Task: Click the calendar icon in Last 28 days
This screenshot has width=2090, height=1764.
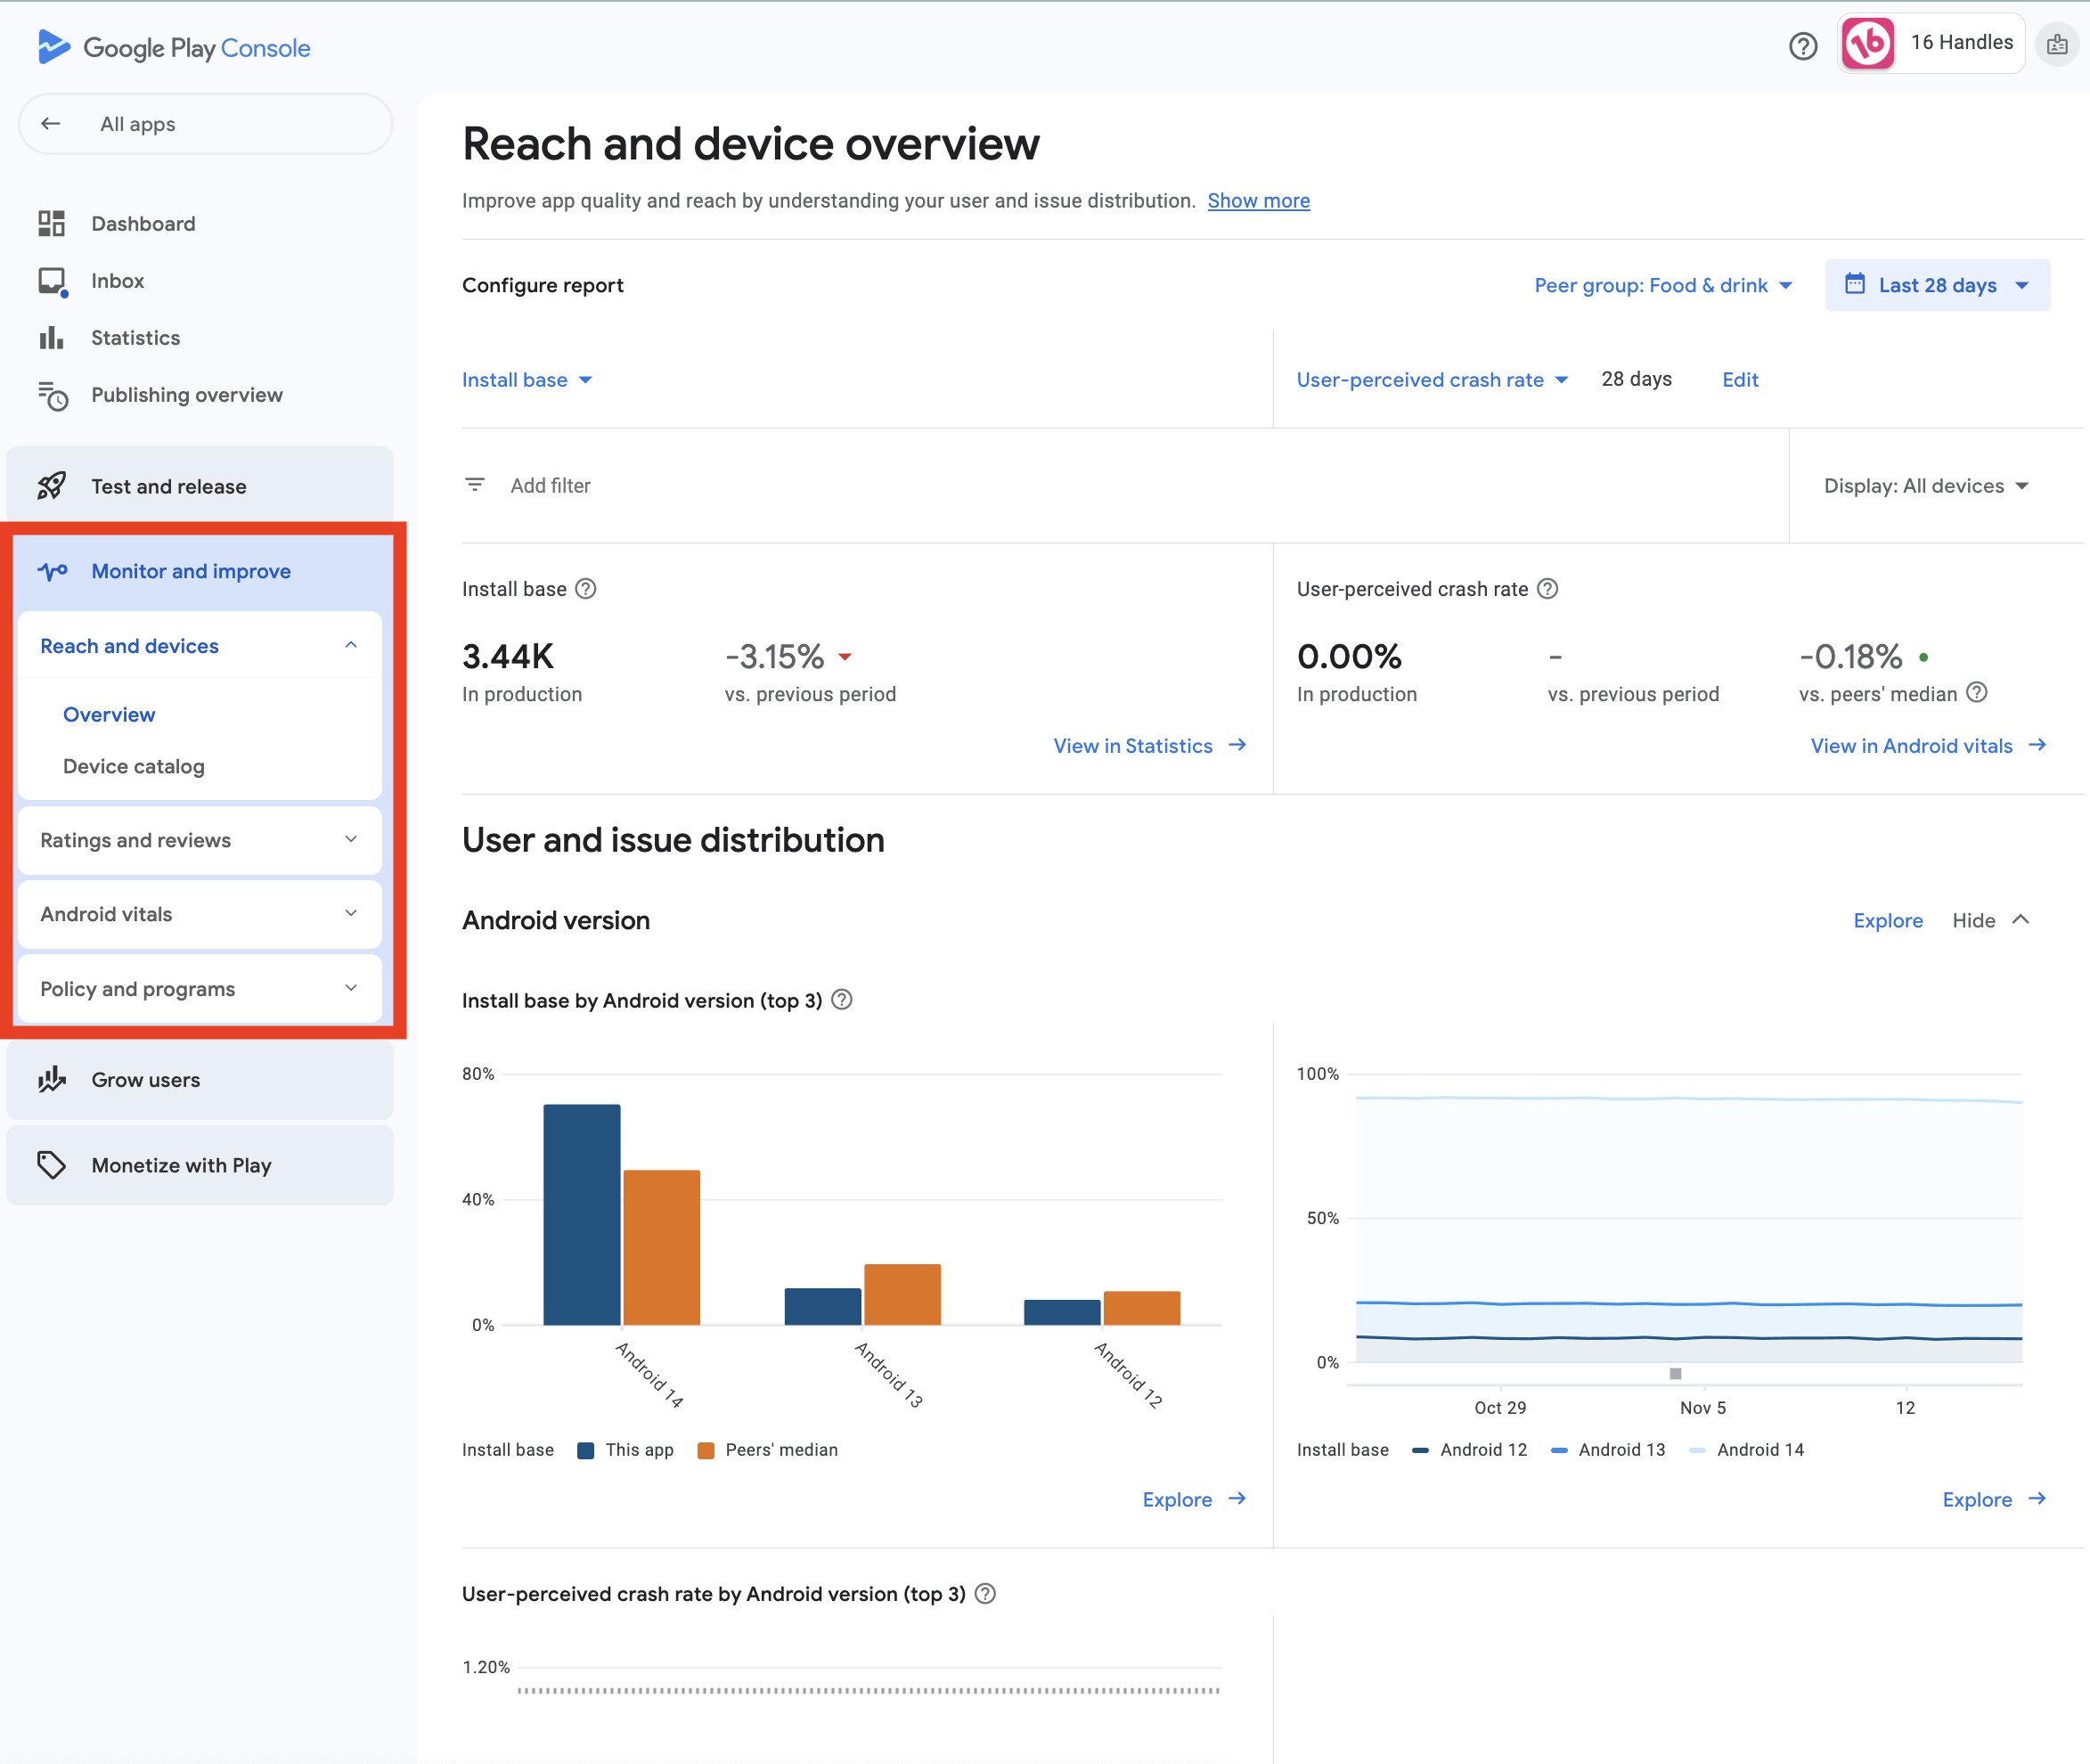Action: click(x=1854, y=284)
